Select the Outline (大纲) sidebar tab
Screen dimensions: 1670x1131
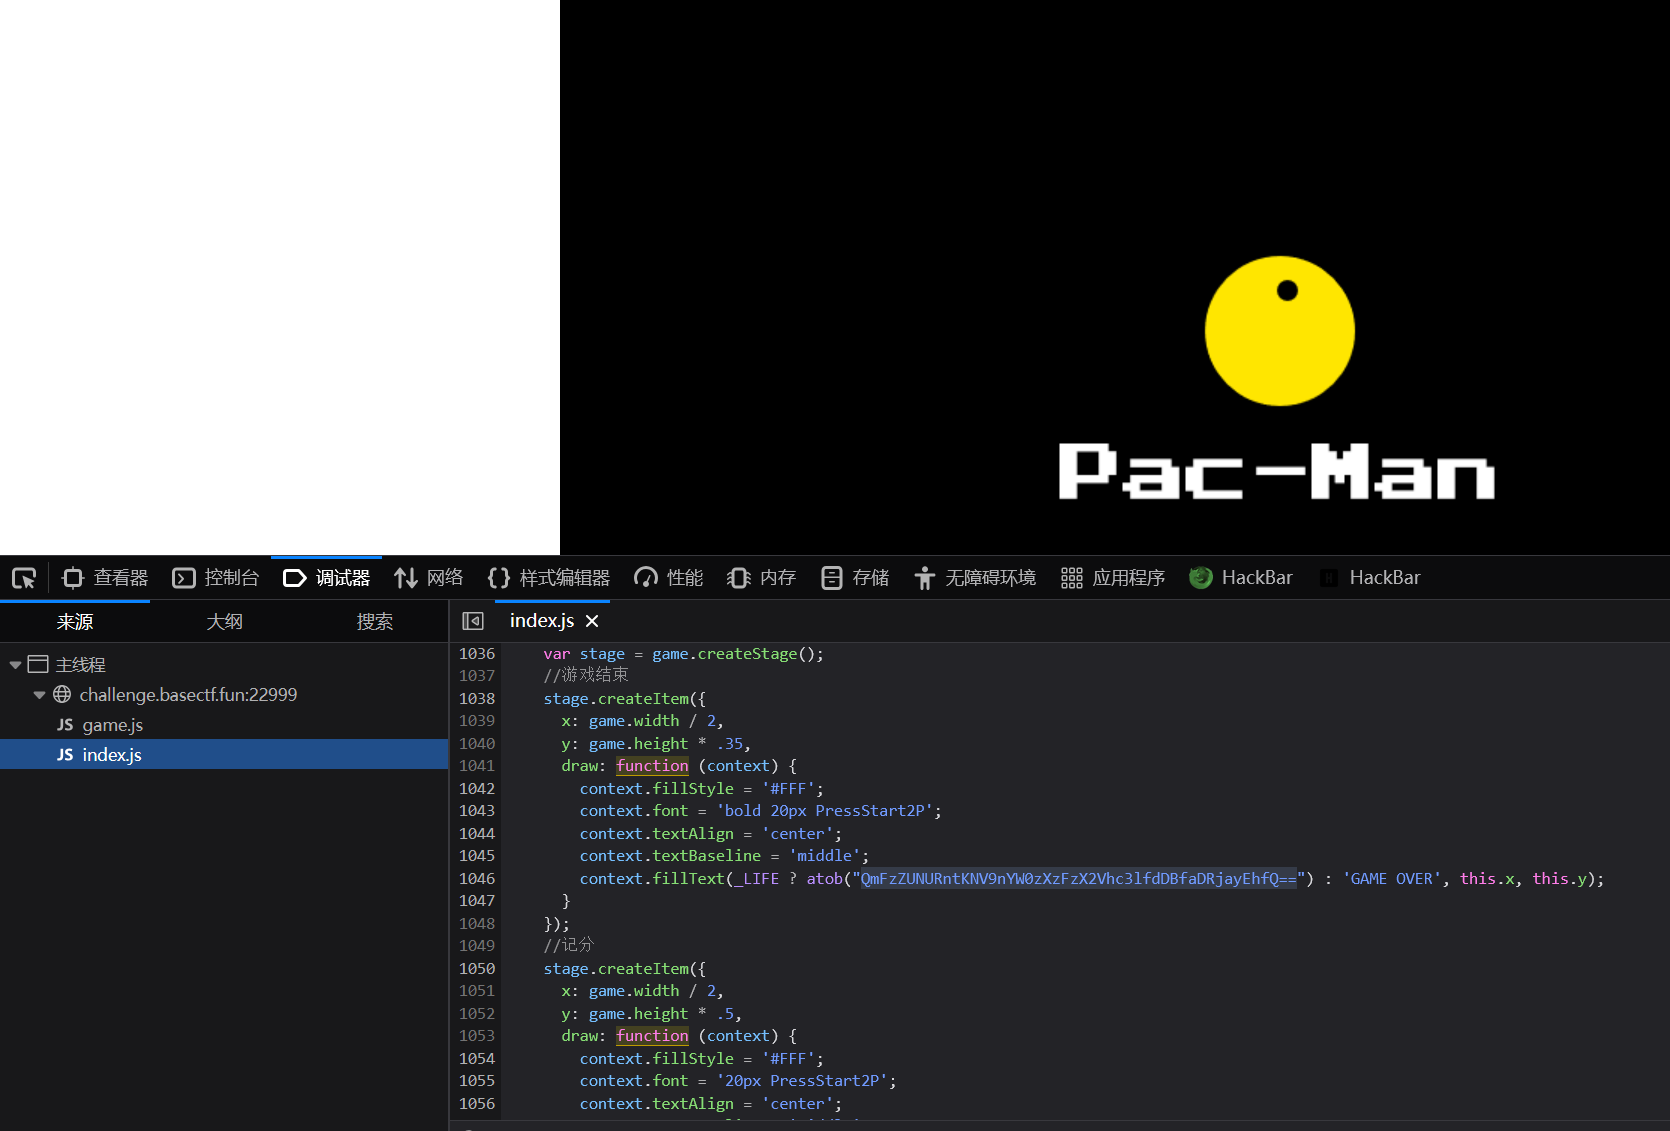(x=225, y=622)
